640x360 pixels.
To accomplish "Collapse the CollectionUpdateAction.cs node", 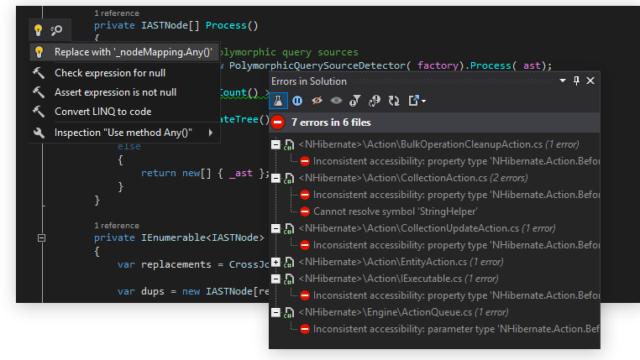I will pos(276,228).
